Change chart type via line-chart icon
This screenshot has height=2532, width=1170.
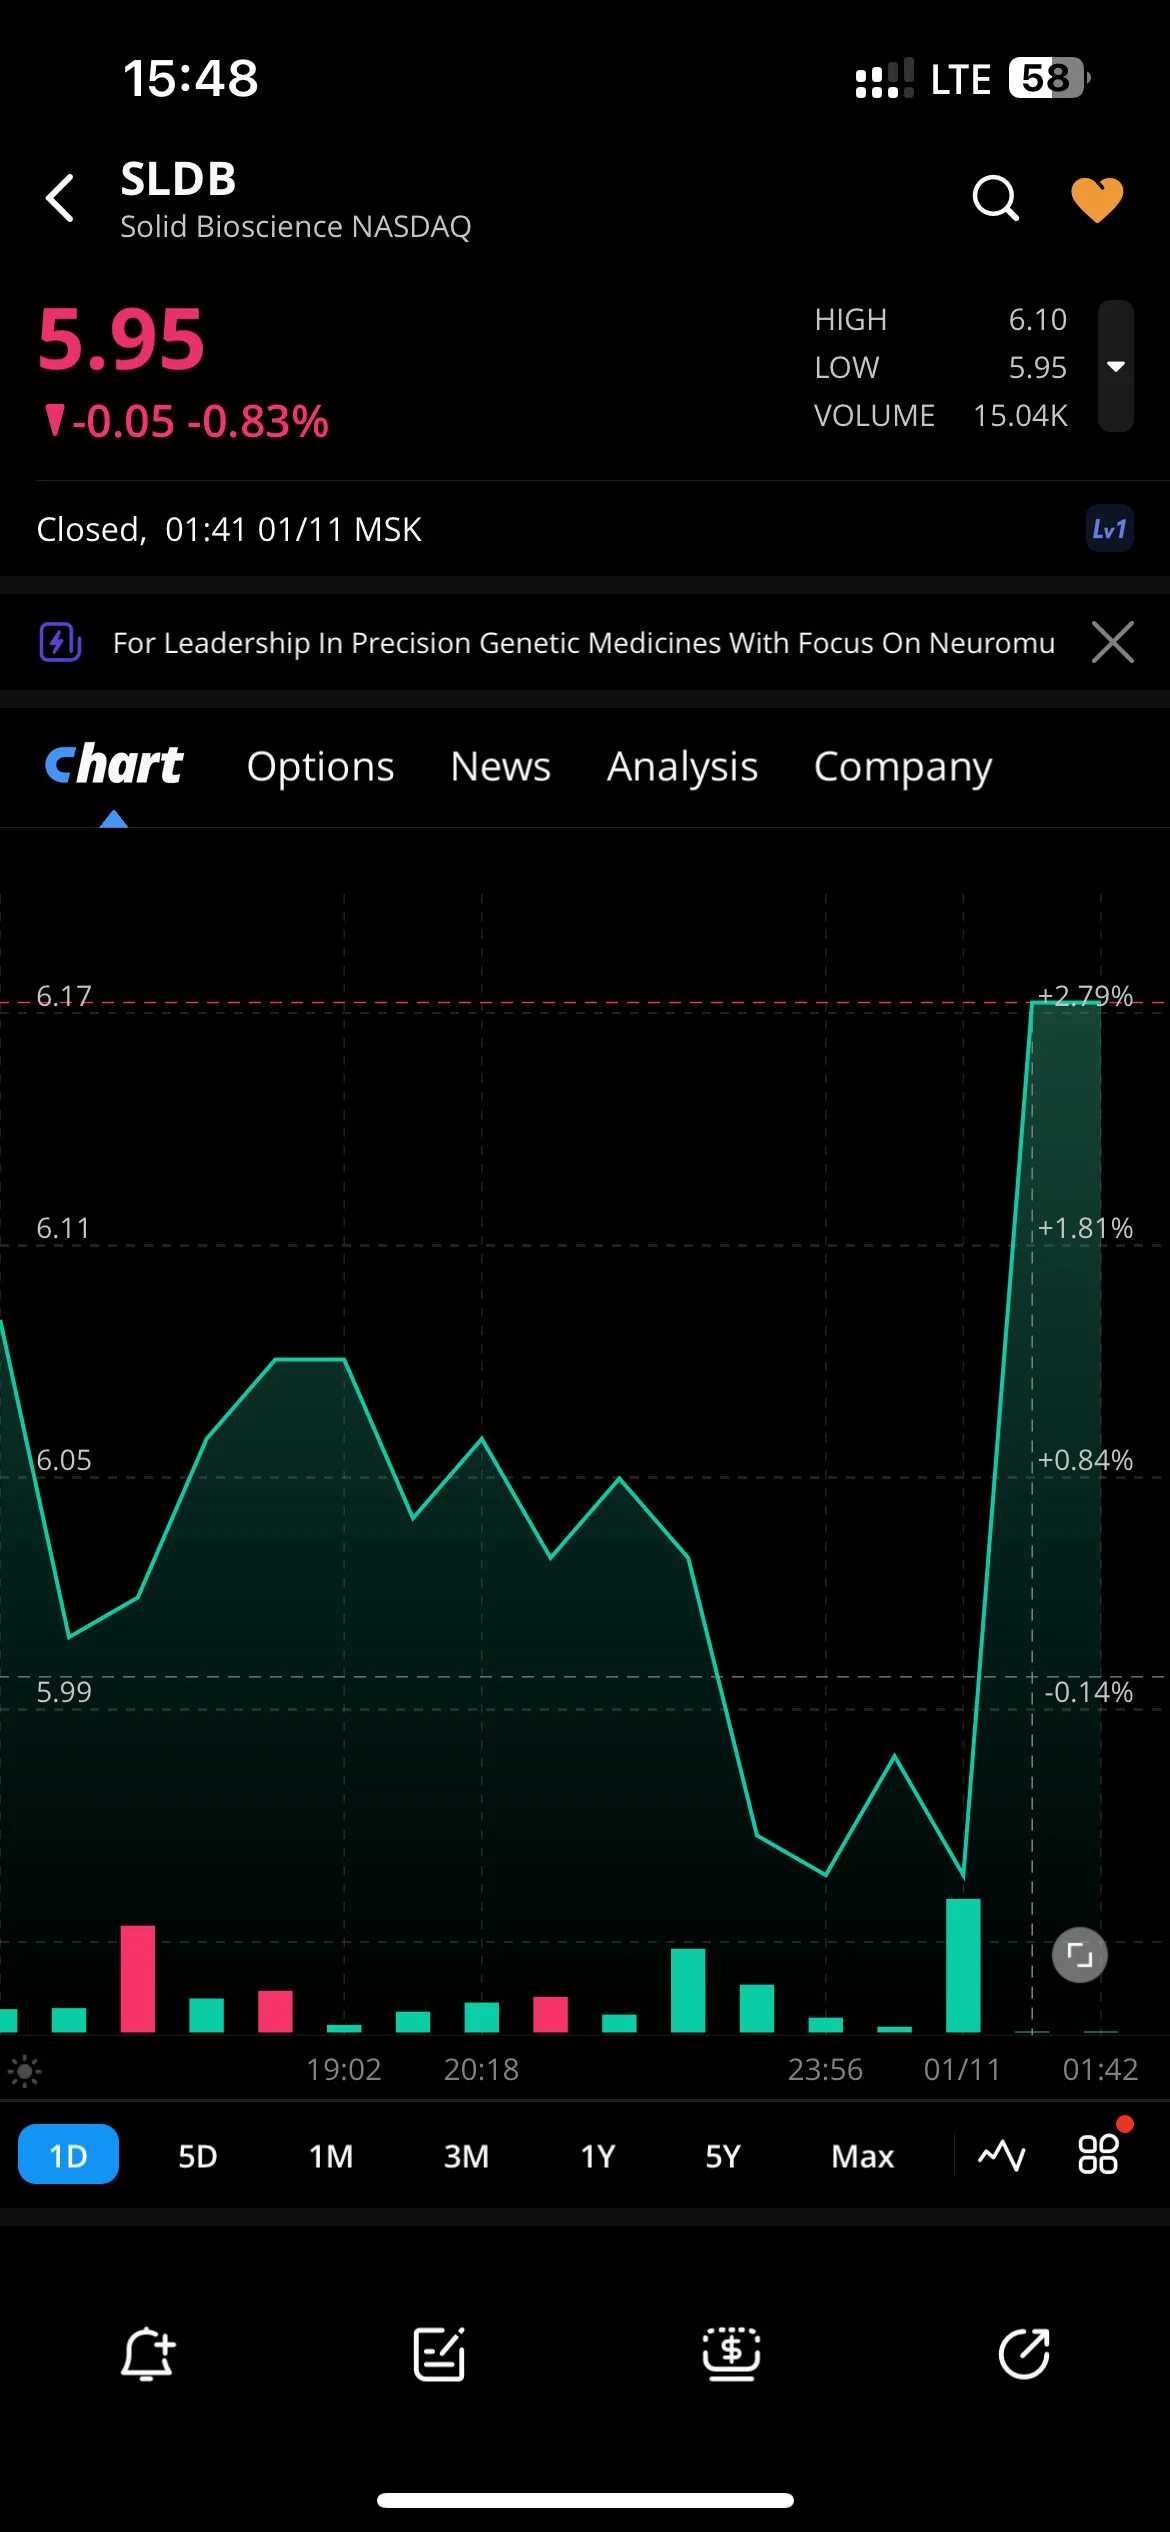(1002, 2155)
